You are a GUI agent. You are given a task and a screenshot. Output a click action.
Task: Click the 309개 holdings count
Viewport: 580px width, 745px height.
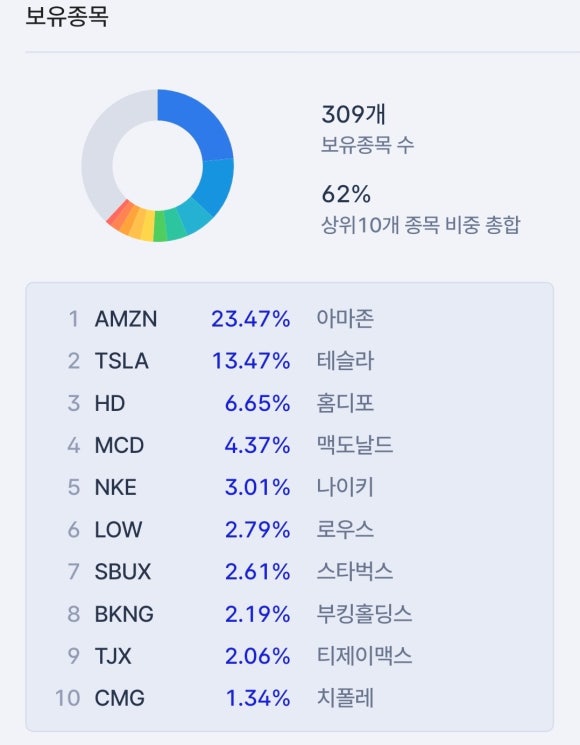353,115
